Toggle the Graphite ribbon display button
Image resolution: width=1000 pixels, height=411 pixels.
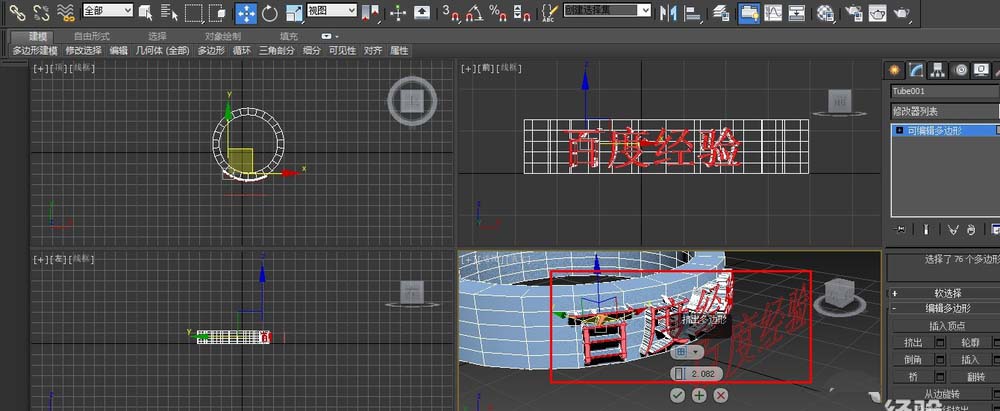tap(749, 12)
